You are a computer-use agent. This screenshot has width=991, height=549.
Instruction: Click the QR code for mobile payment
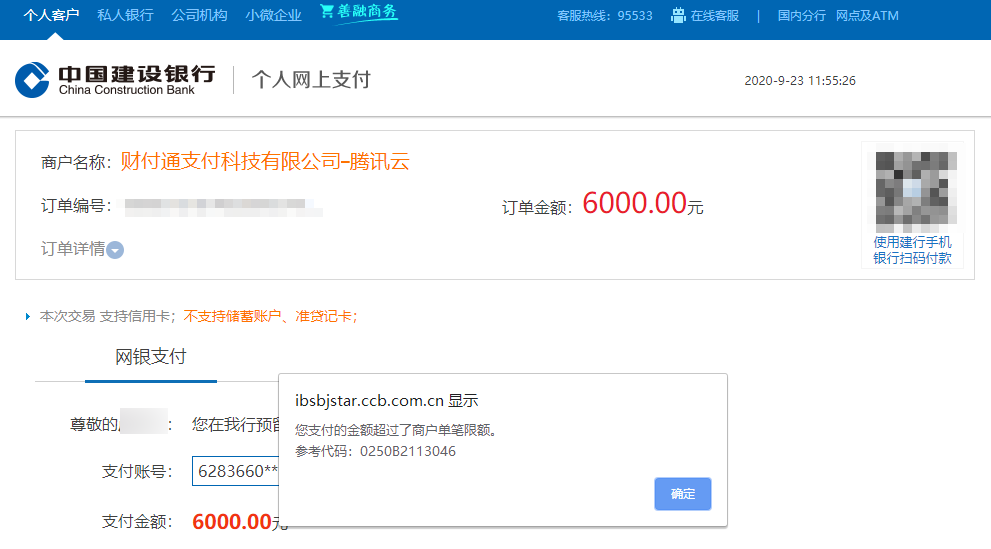point(916,192)
